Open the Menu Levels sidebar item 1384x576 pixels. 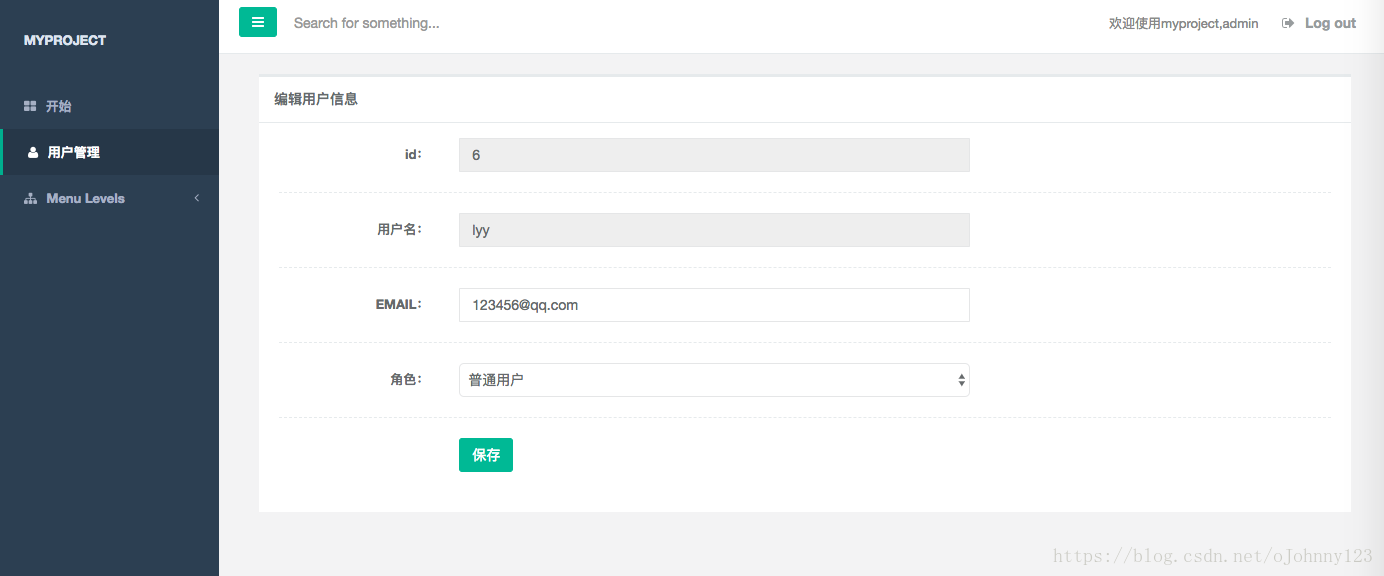coord(109,198)
